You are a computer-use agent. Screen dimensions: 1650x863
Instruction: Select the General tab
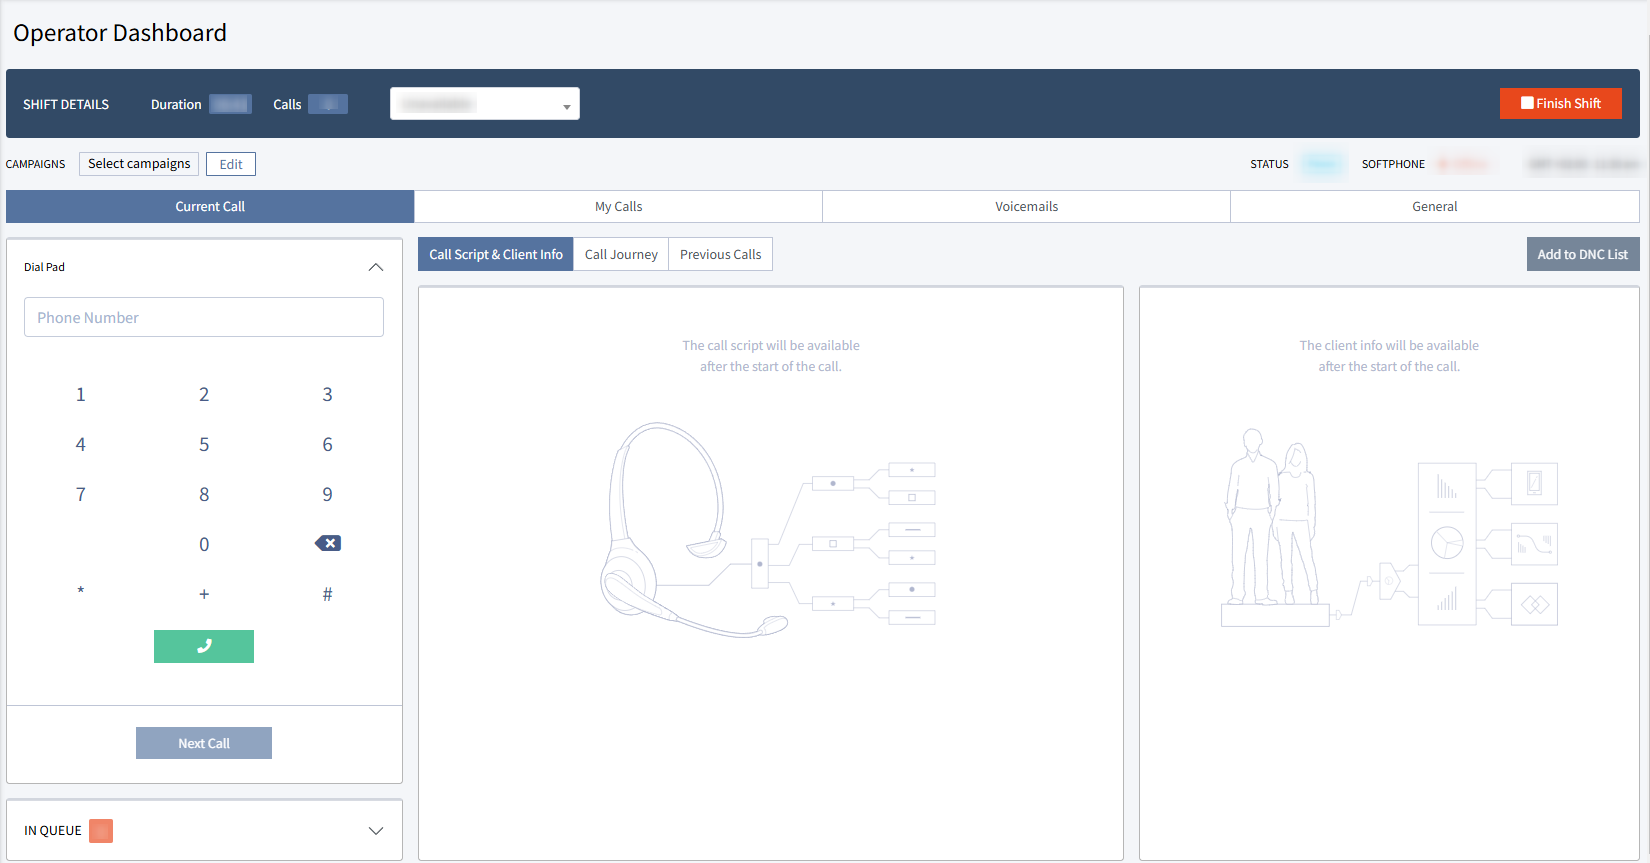point(1434,207)
